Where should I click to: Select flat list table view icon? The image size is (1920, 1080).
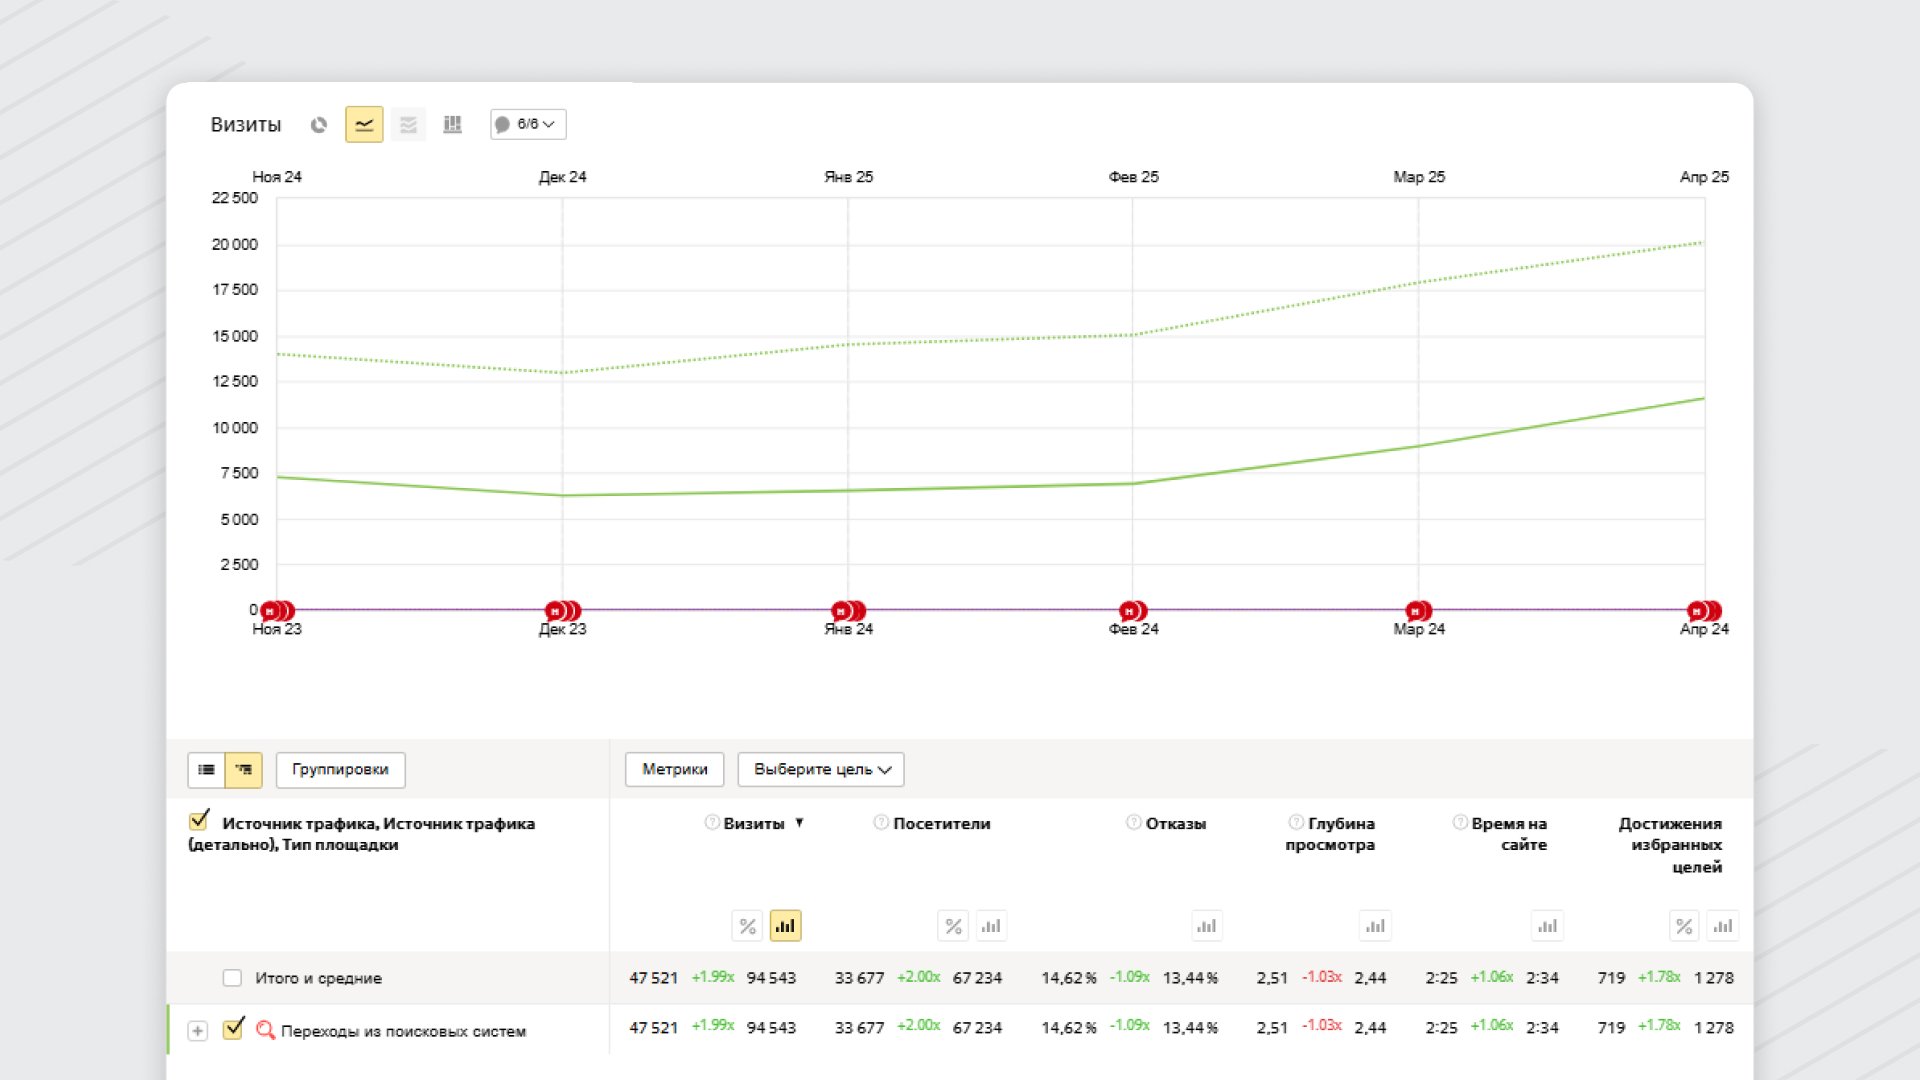click(x=206, y=770)
